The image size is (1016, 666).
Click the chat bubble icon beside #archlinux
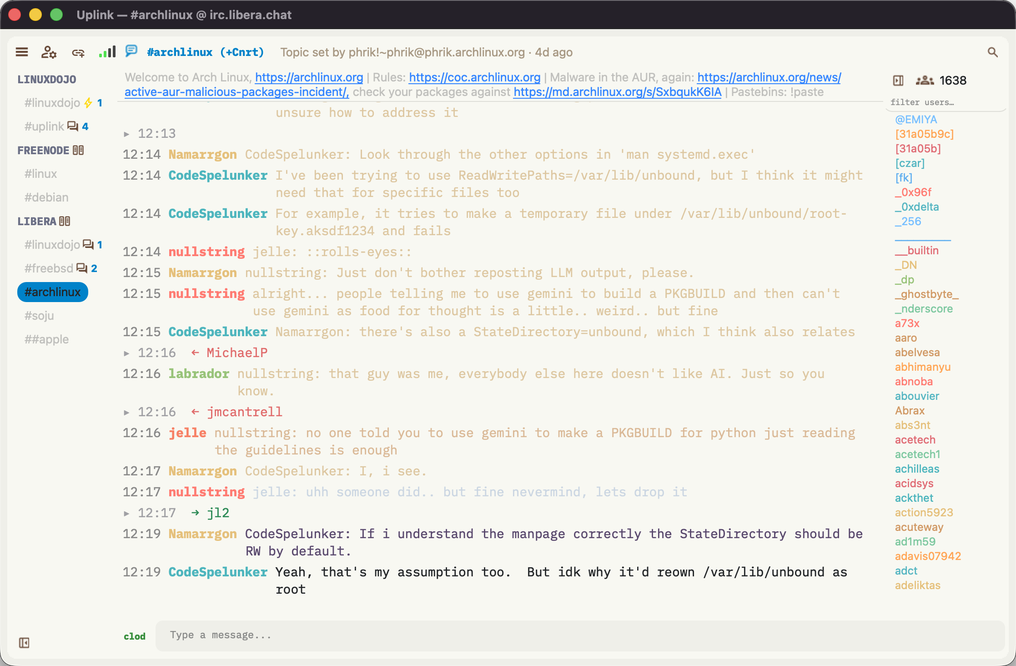click(x=132, y=51)
